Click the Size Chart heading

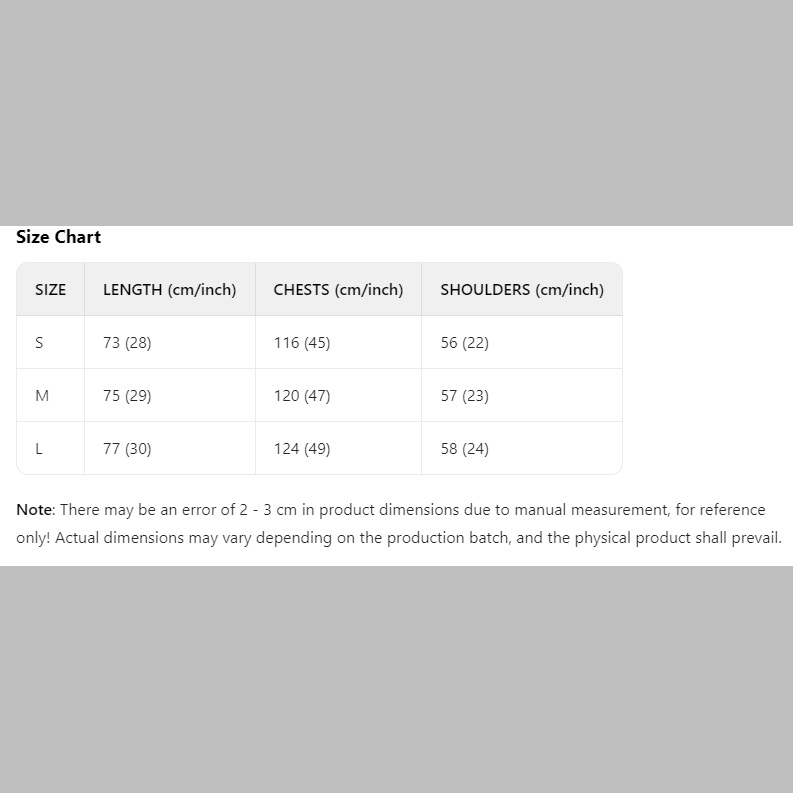coord(58,237)
